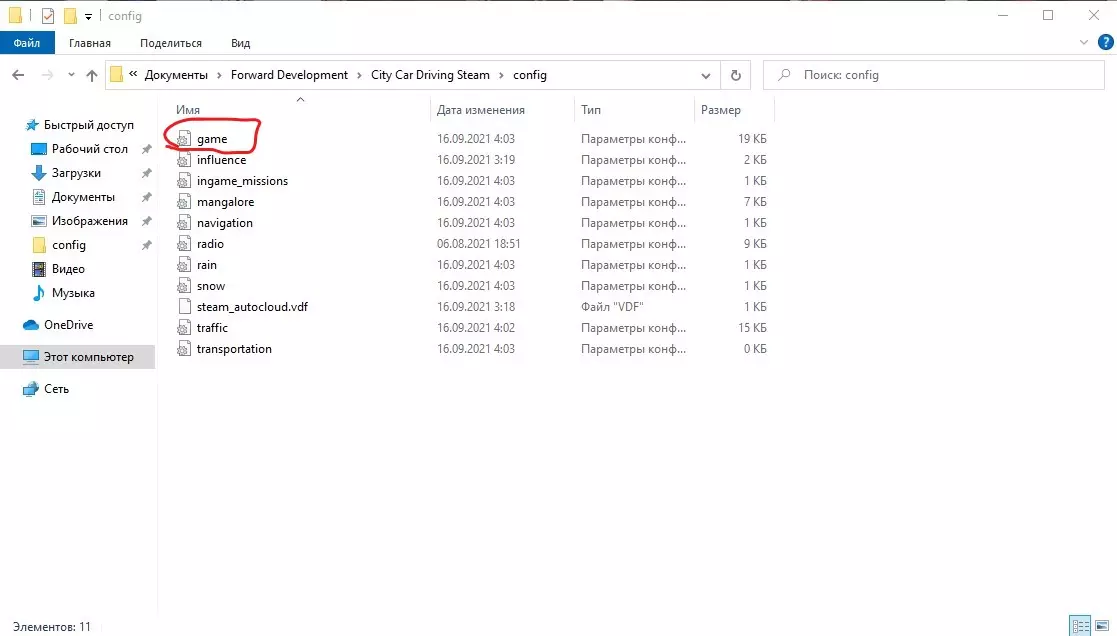1117x636 pixels.
Task: Click the snow file icon
Action: point(184,286)
